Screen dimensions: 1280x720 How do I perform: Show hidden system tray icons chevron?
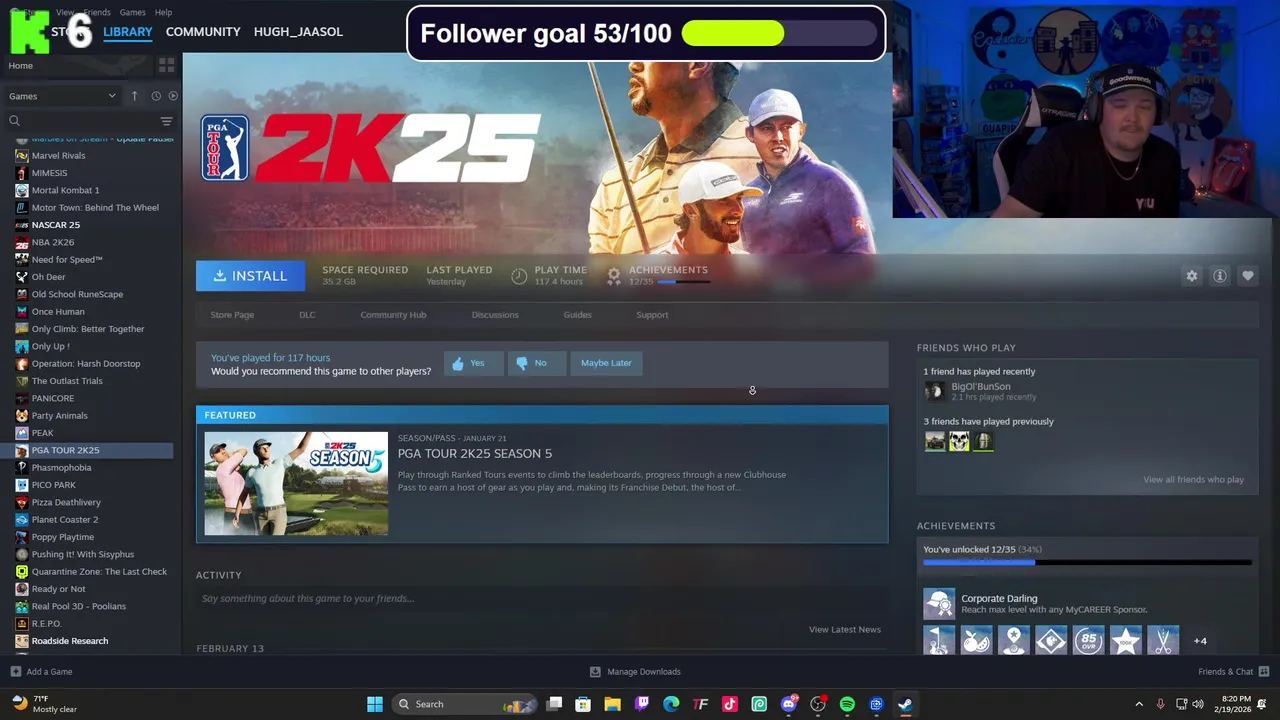1139,704
